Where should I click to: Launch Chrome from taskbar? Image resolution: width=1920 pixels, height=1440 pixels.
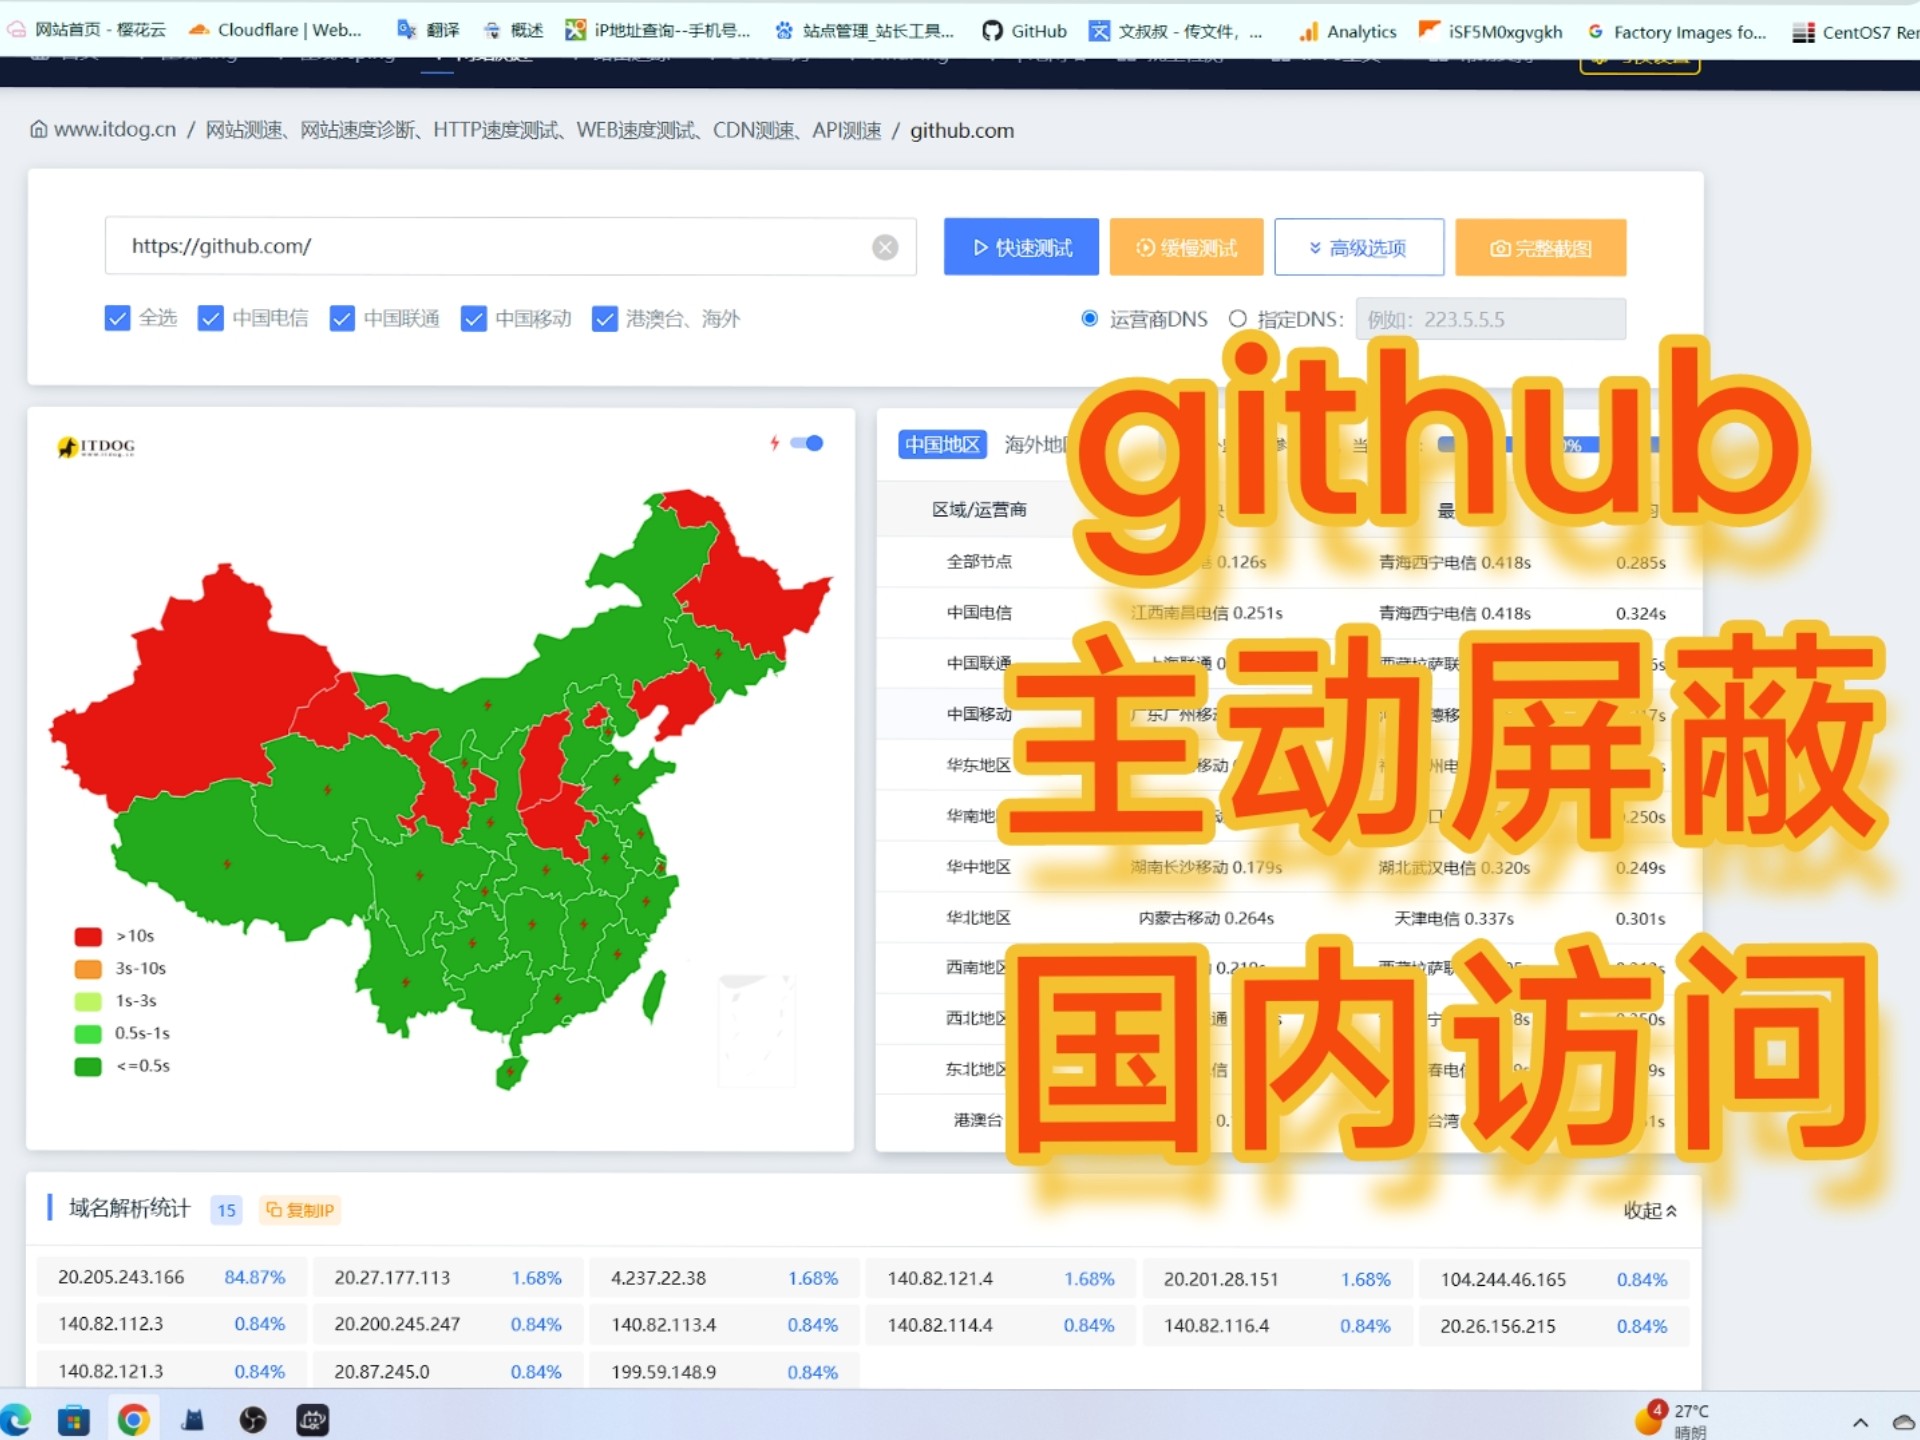(x=133, y=1419)
